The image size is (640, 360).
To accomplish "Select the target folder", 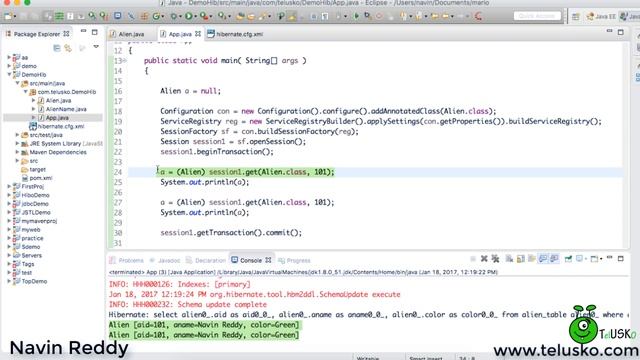I will [x=37, y=169].
